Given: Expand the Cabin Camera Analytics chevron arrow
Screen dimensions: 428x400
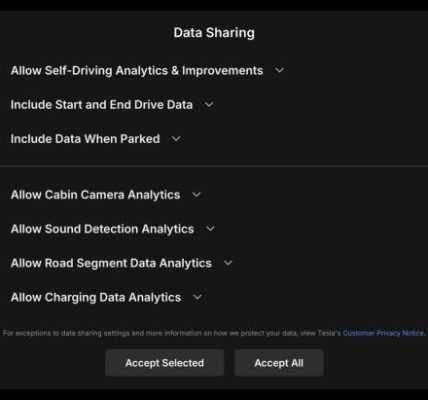Looking at the screenshot, I should point(197,194).
